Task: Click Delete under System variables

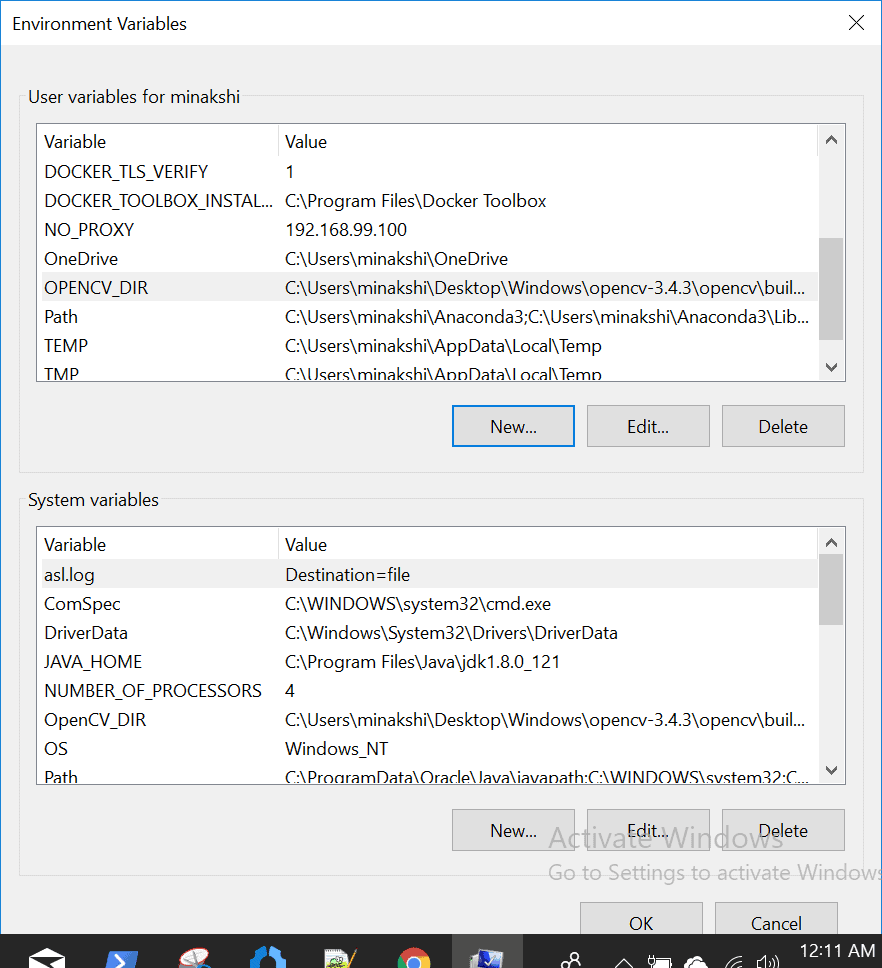Action: point(783,830)
